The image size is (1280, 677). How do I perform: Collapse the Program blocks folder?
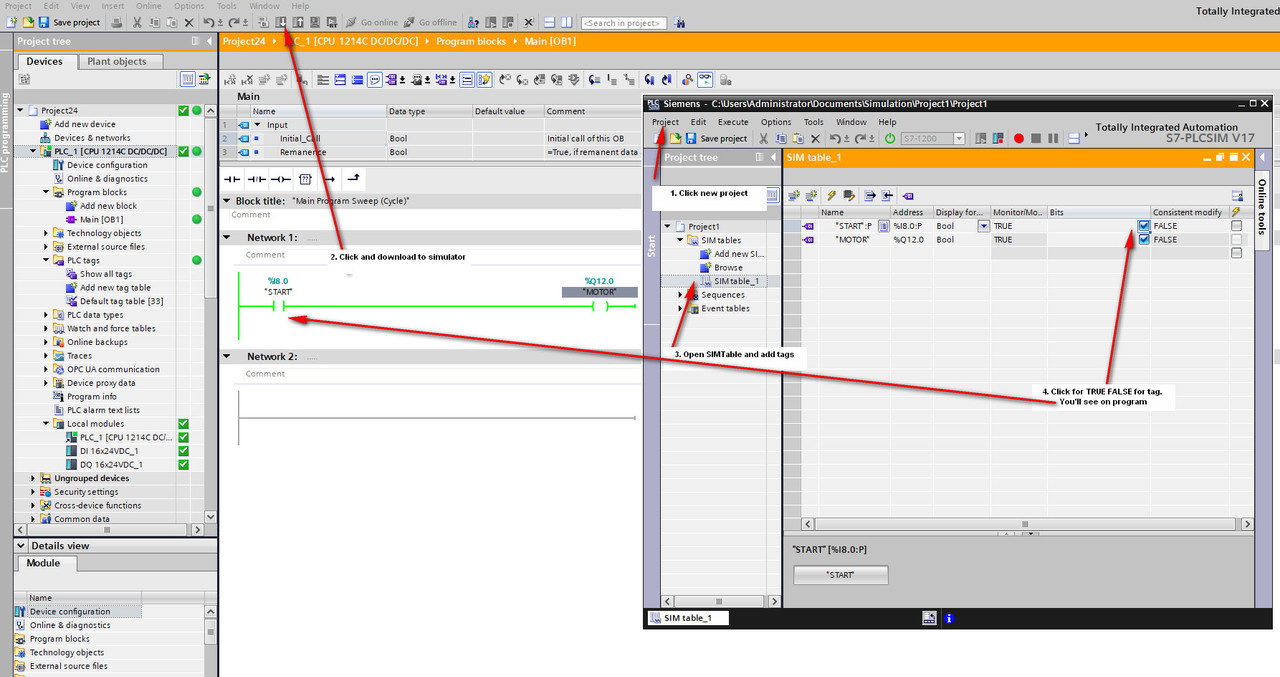(46, 192)
